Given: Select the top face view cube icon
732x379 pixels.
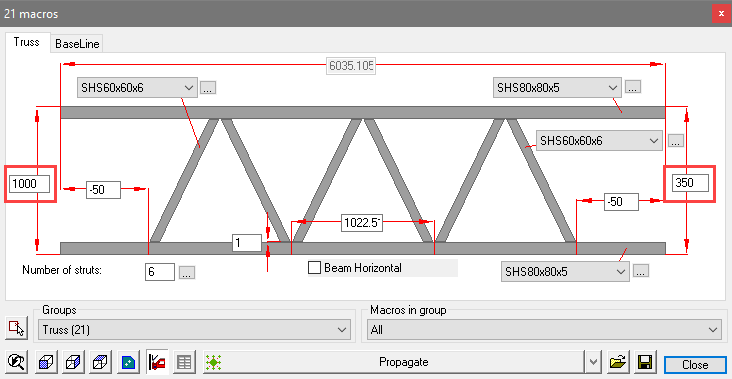Looking at the screenshot, I should (101, 362).
